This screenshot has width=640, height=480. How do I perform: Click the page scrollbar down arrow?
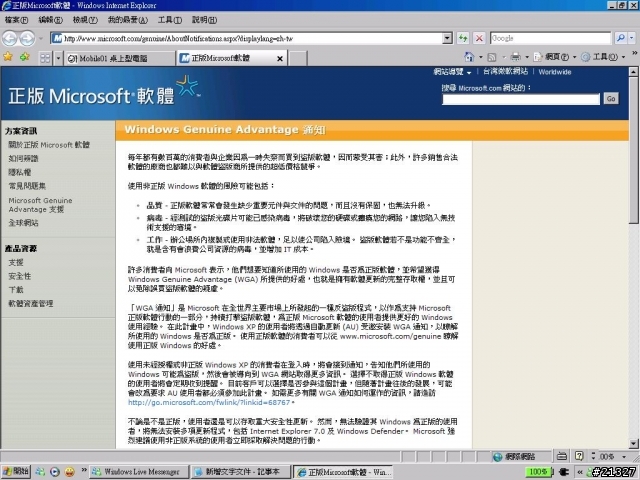pyautogui.click(x=633, y=444)
